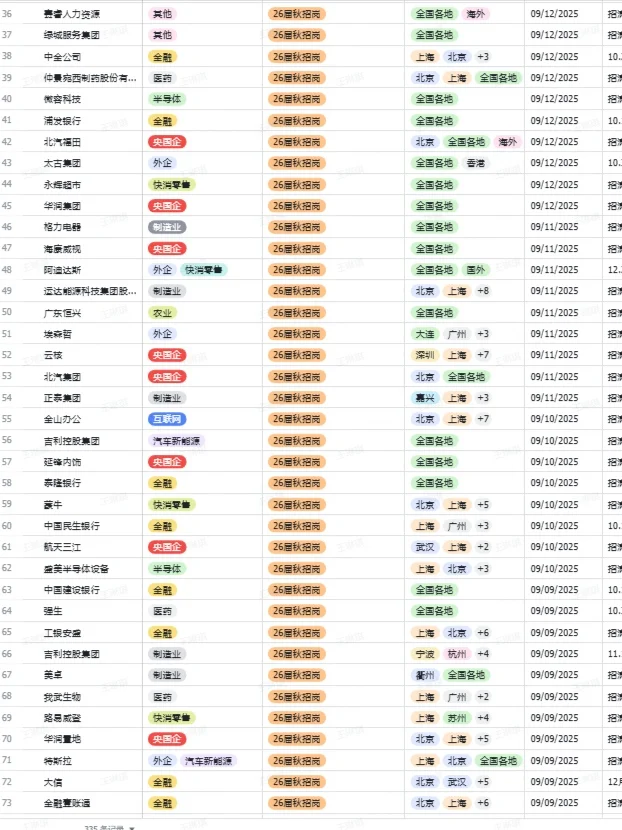Click the 09/10/2025 date in 泰隆银行 row
Screen dimensions: 622x830
click(x=554, y=483)
